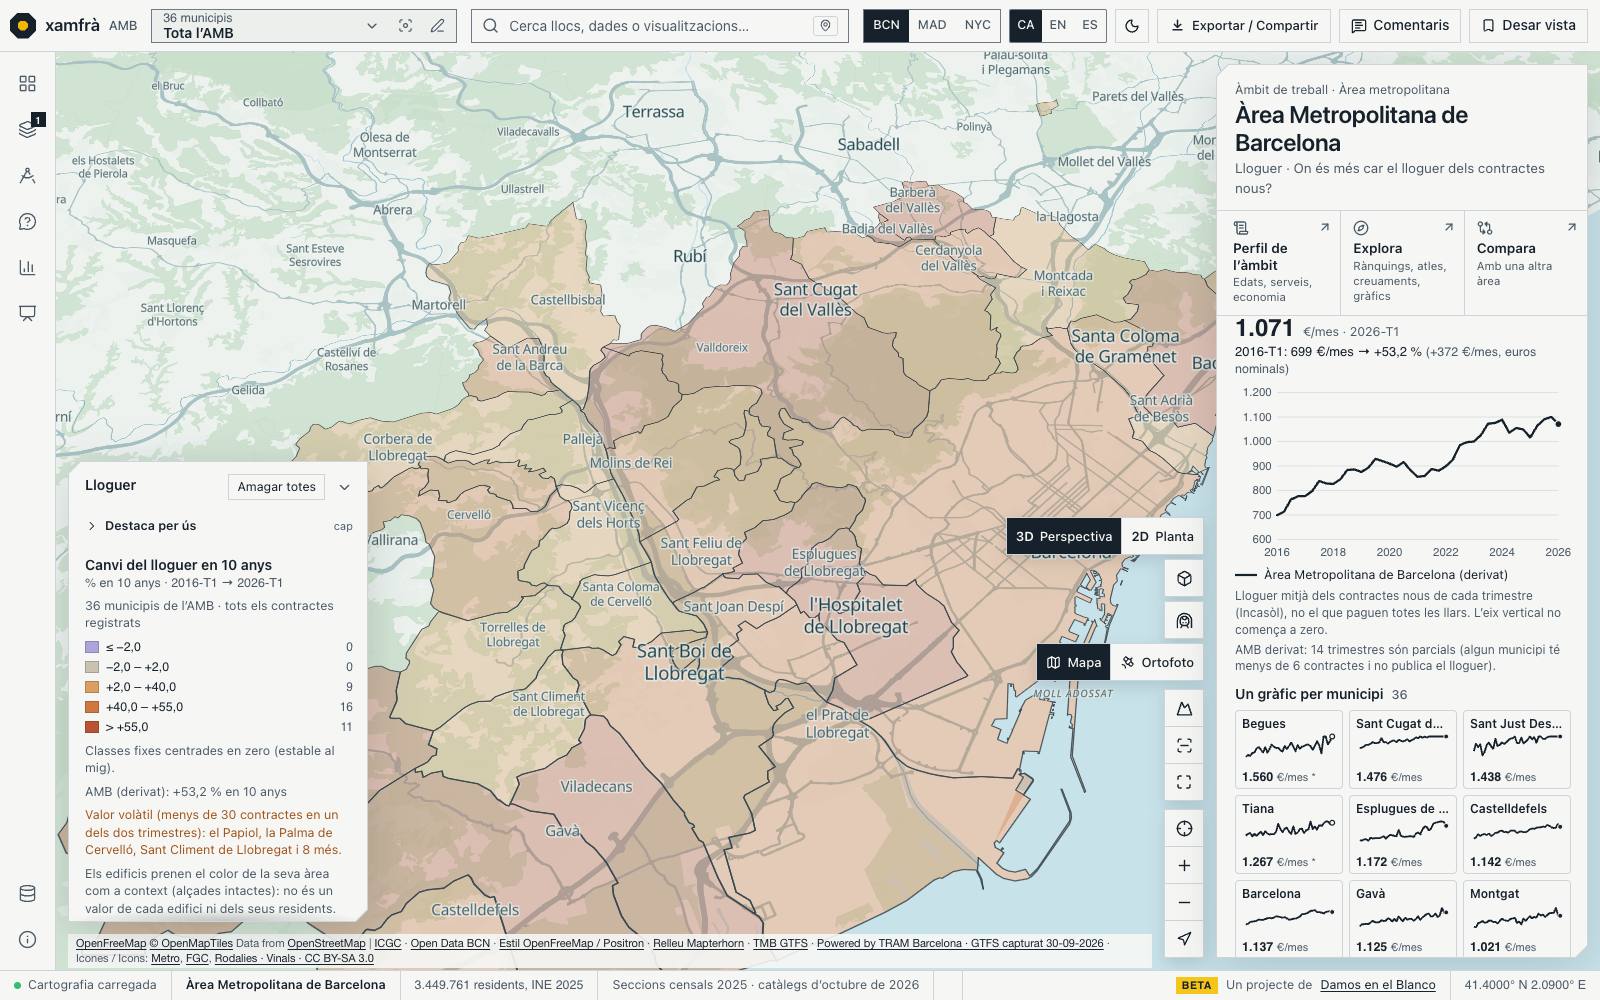Click the focus-on-area icon beside municipality selector
The width and height of the screenshot is (1600, 1000).
tap(405, 26)
